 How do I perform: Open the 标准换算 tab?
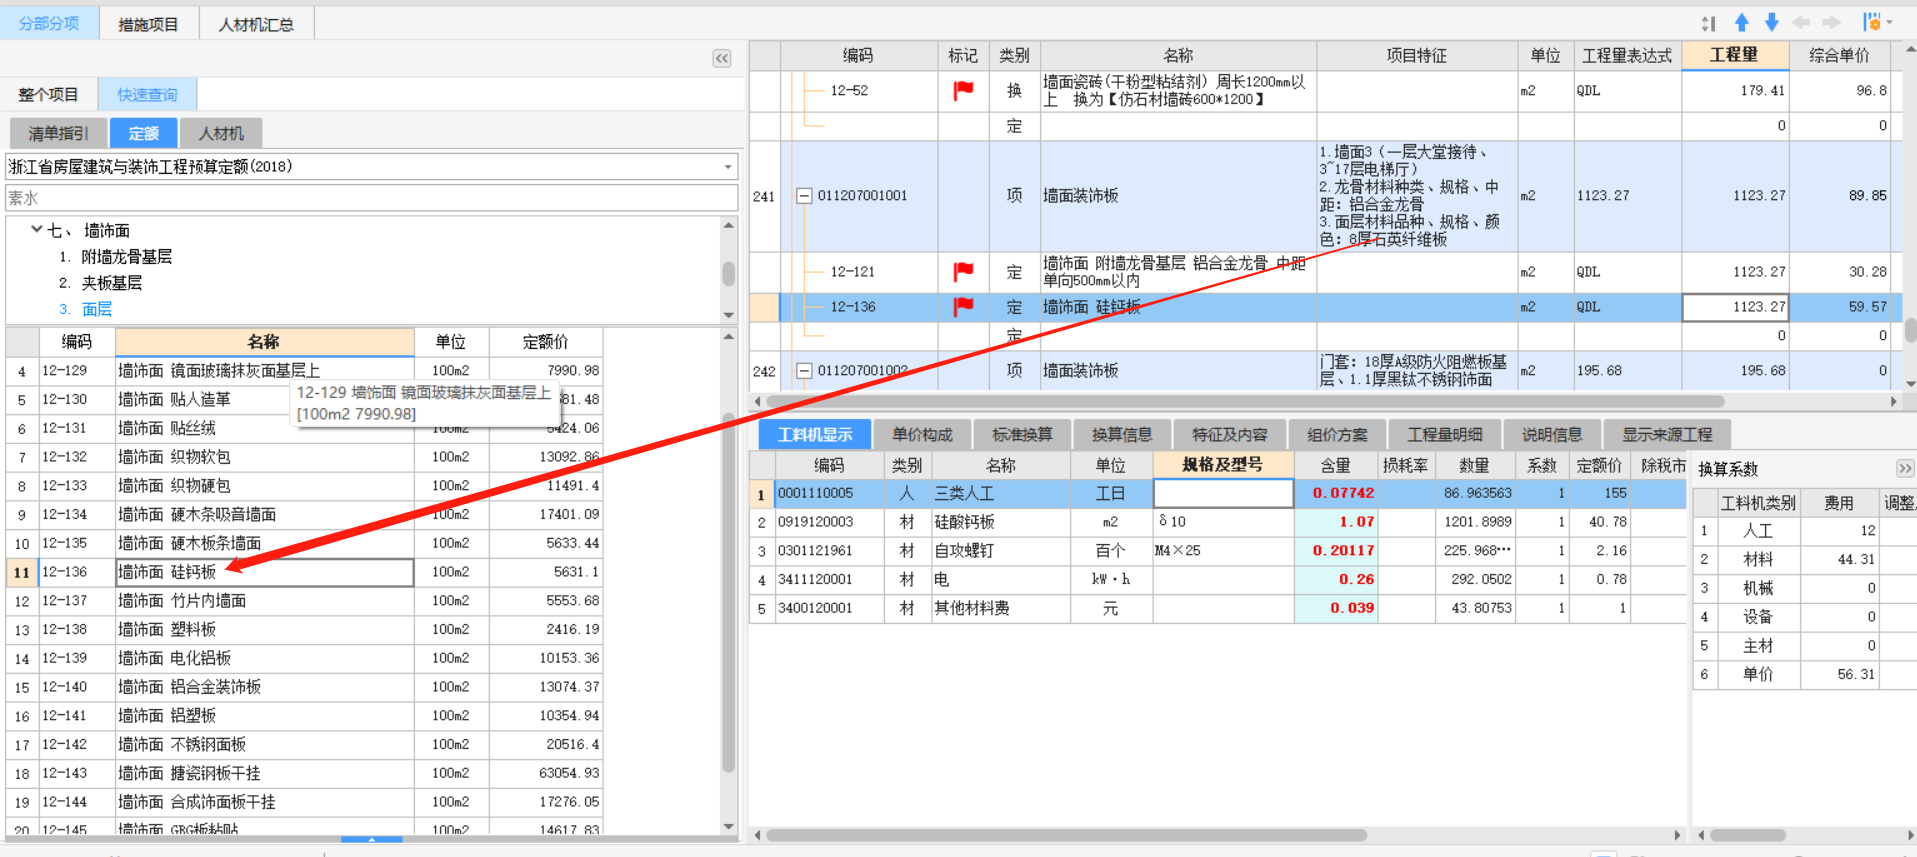pos(1022,434)
